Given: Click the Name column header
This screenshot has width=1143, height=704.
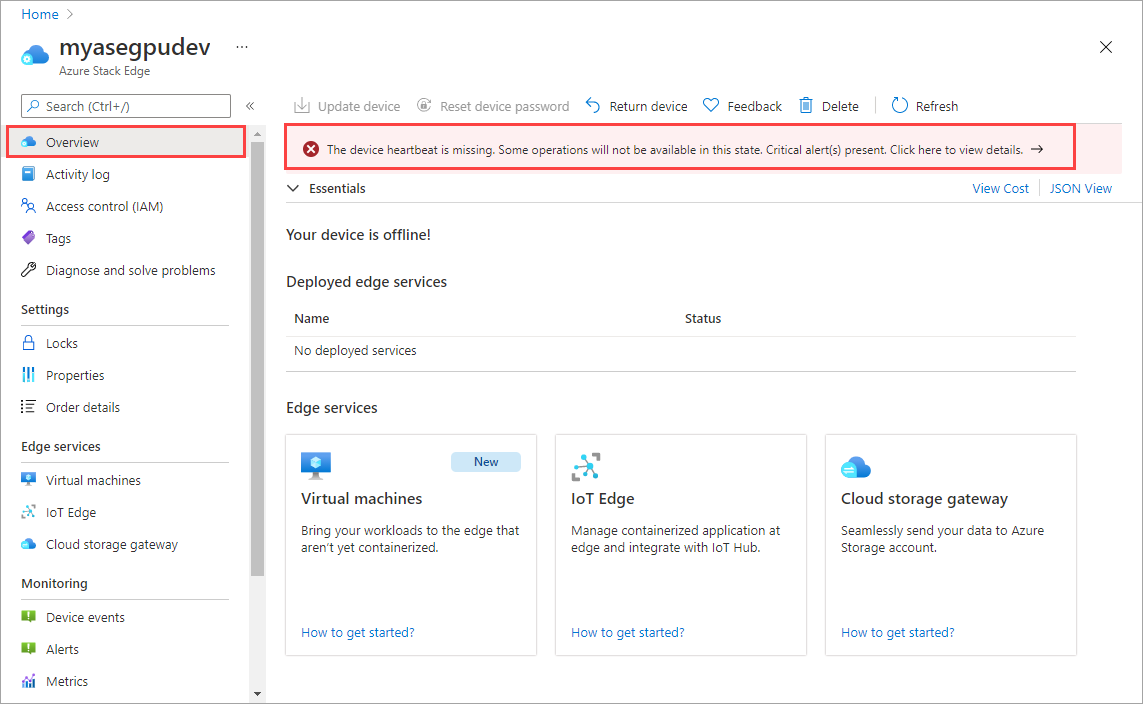Looking at the screenshot, I should pyautogui.click(x=312, y=318).
